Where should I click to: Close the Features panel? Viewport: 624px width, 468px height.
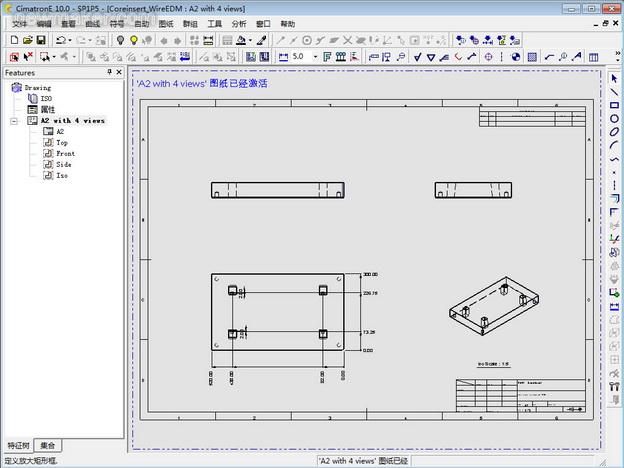119,72
